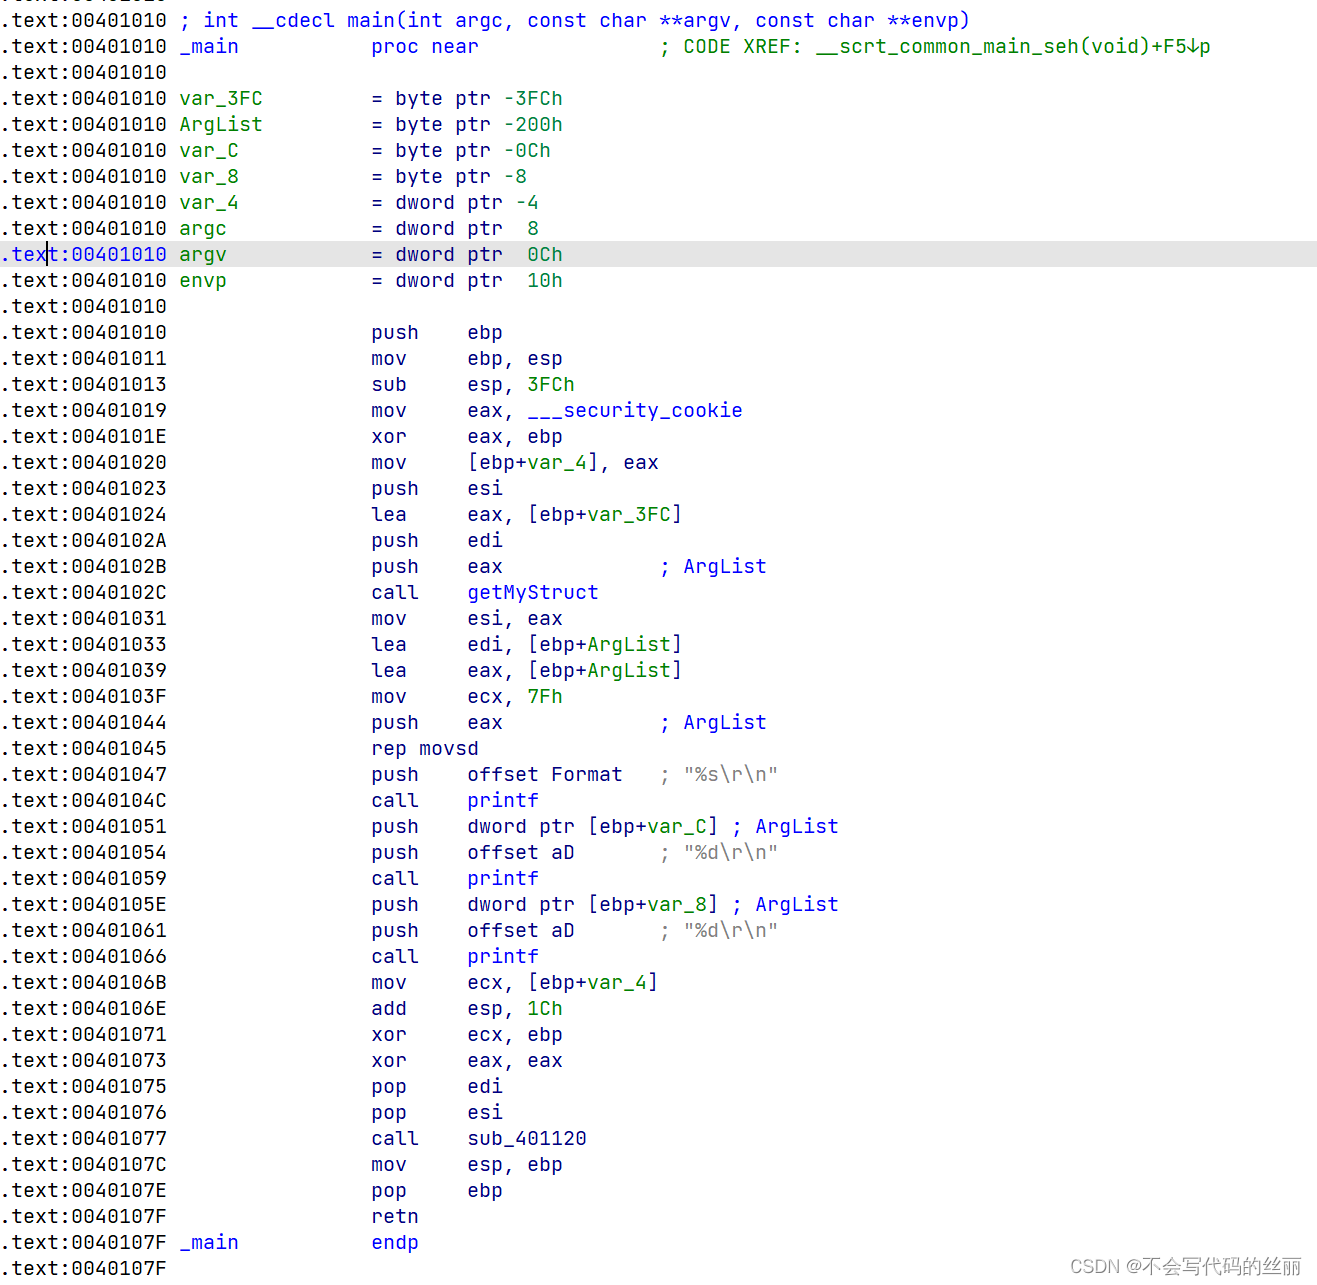Image resolution: width=1317 pixels, height=1285 pixels.
Task: Click 'lea eax, [ebp+ArgList]' instruction
Action: (526, 671)
